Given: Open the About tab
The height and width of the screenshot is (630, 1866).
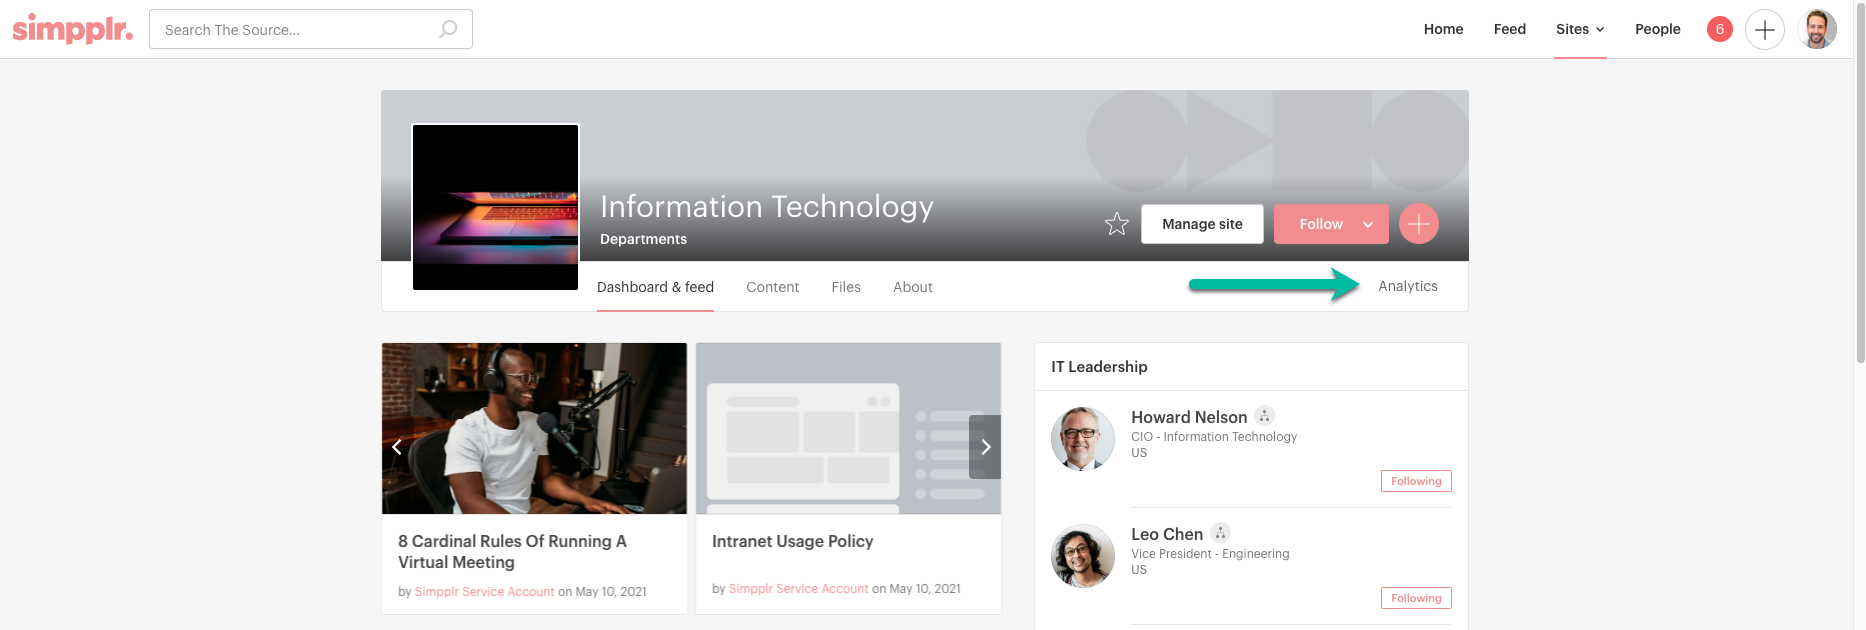Looking at the screenshot, I should (913, 287).
